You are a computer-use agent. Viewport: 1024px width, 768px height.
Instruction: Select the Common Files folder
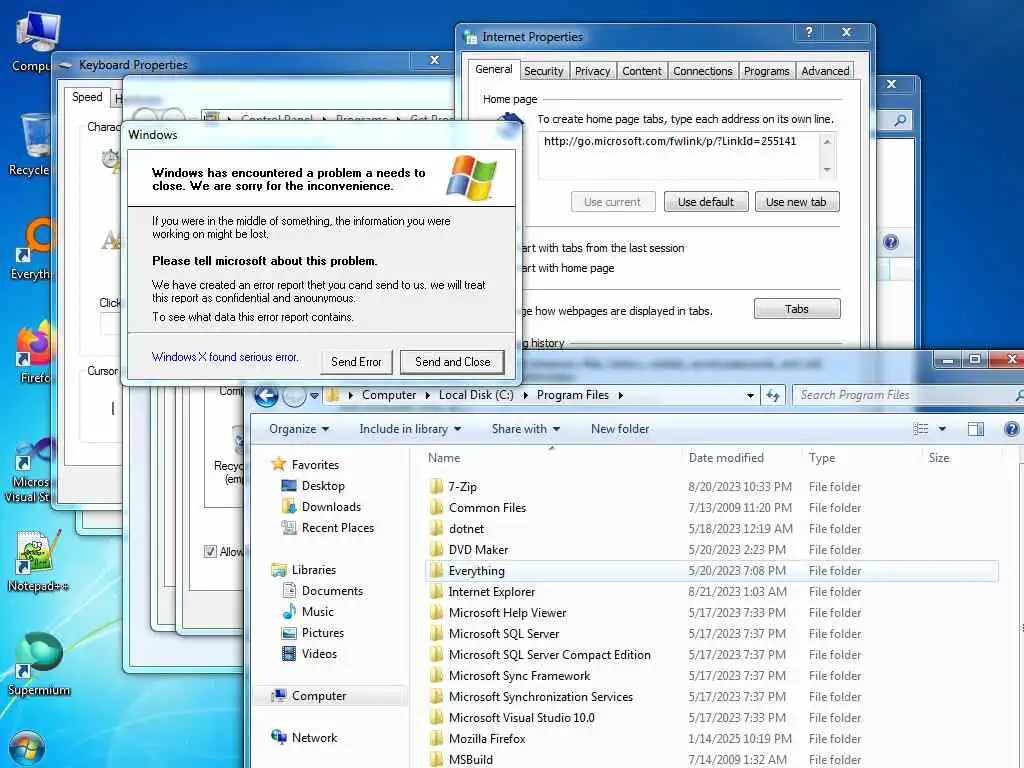coord(487,507)
